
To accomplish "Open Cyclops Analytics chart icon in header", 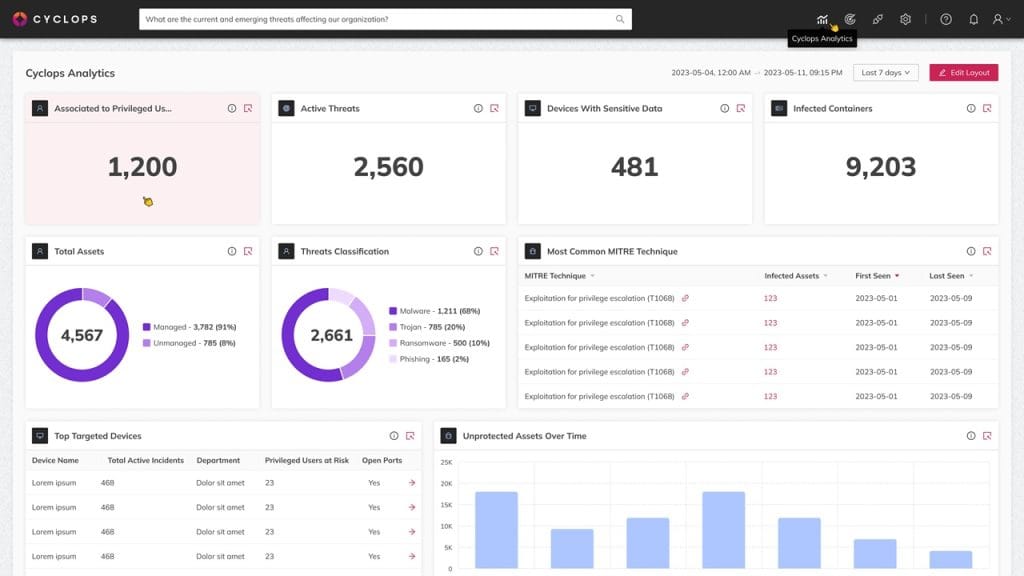I will click(x=822, y=19).
